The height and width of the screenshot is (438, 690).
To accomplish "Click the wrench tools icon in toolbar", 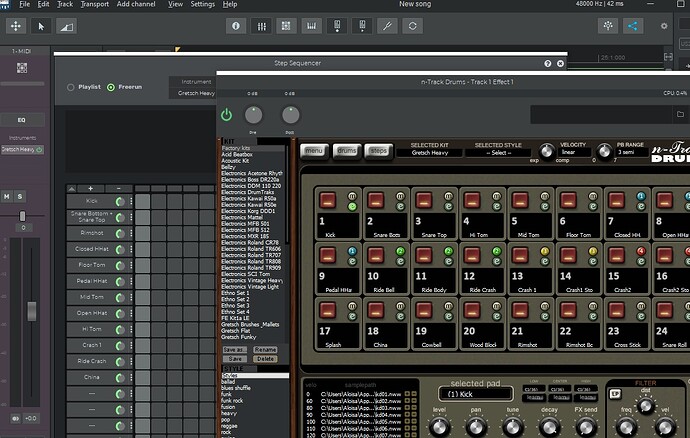I will (387, 26).
